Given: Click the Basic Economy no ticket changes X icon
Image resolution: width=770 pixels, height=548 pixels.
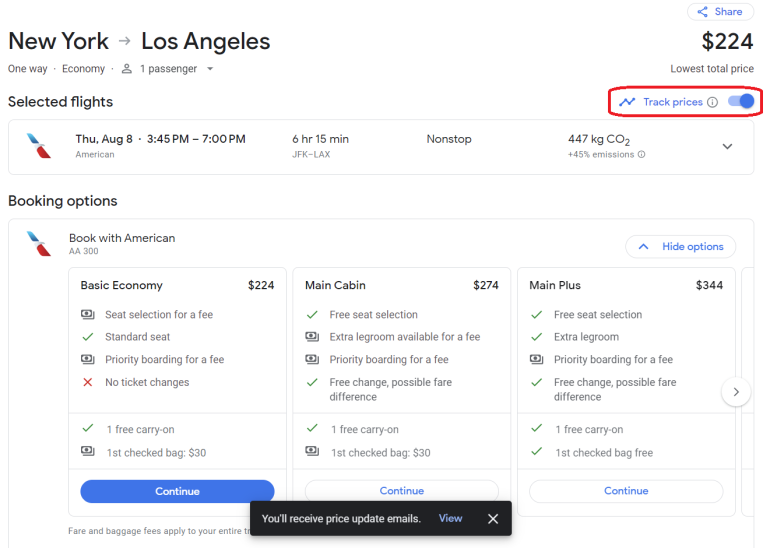Looking at the screenshot, I should pos(88,382).
